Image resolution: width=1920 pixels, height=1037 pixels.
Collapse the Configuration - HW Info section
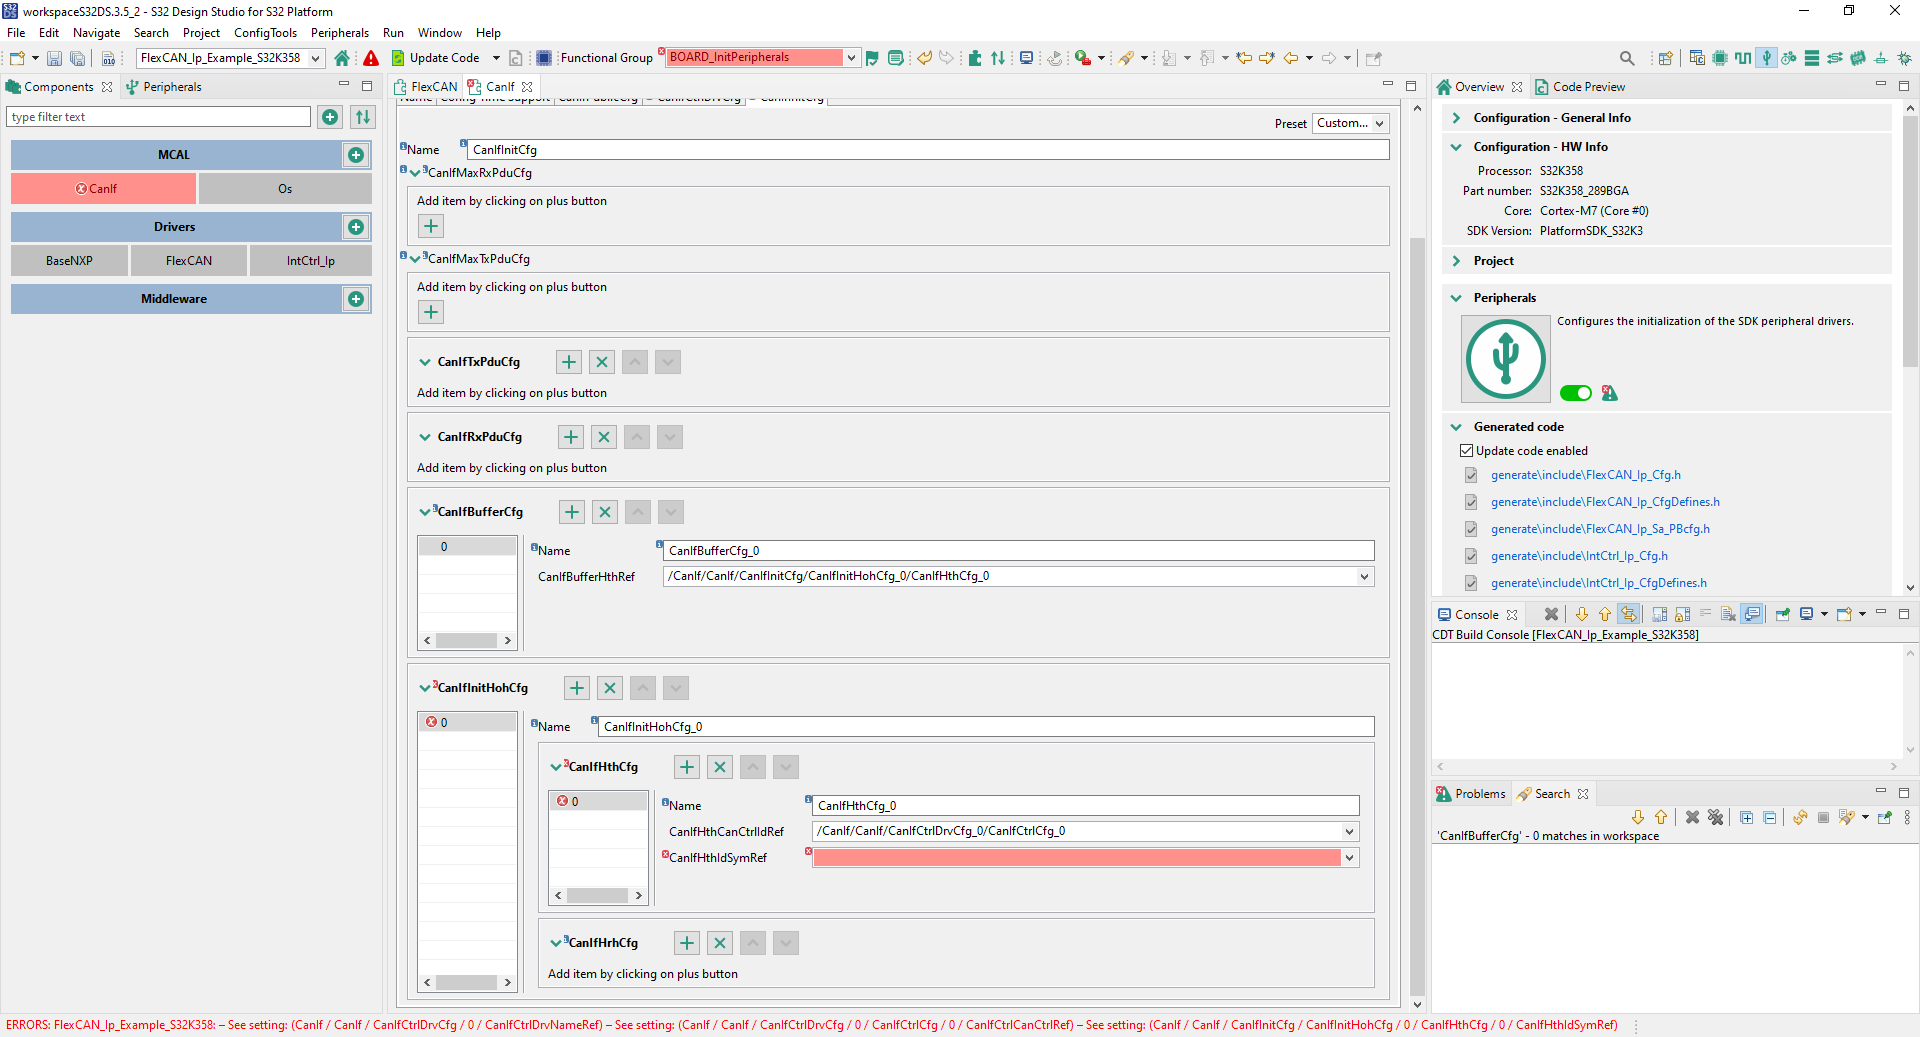(x=1455, y=146)
